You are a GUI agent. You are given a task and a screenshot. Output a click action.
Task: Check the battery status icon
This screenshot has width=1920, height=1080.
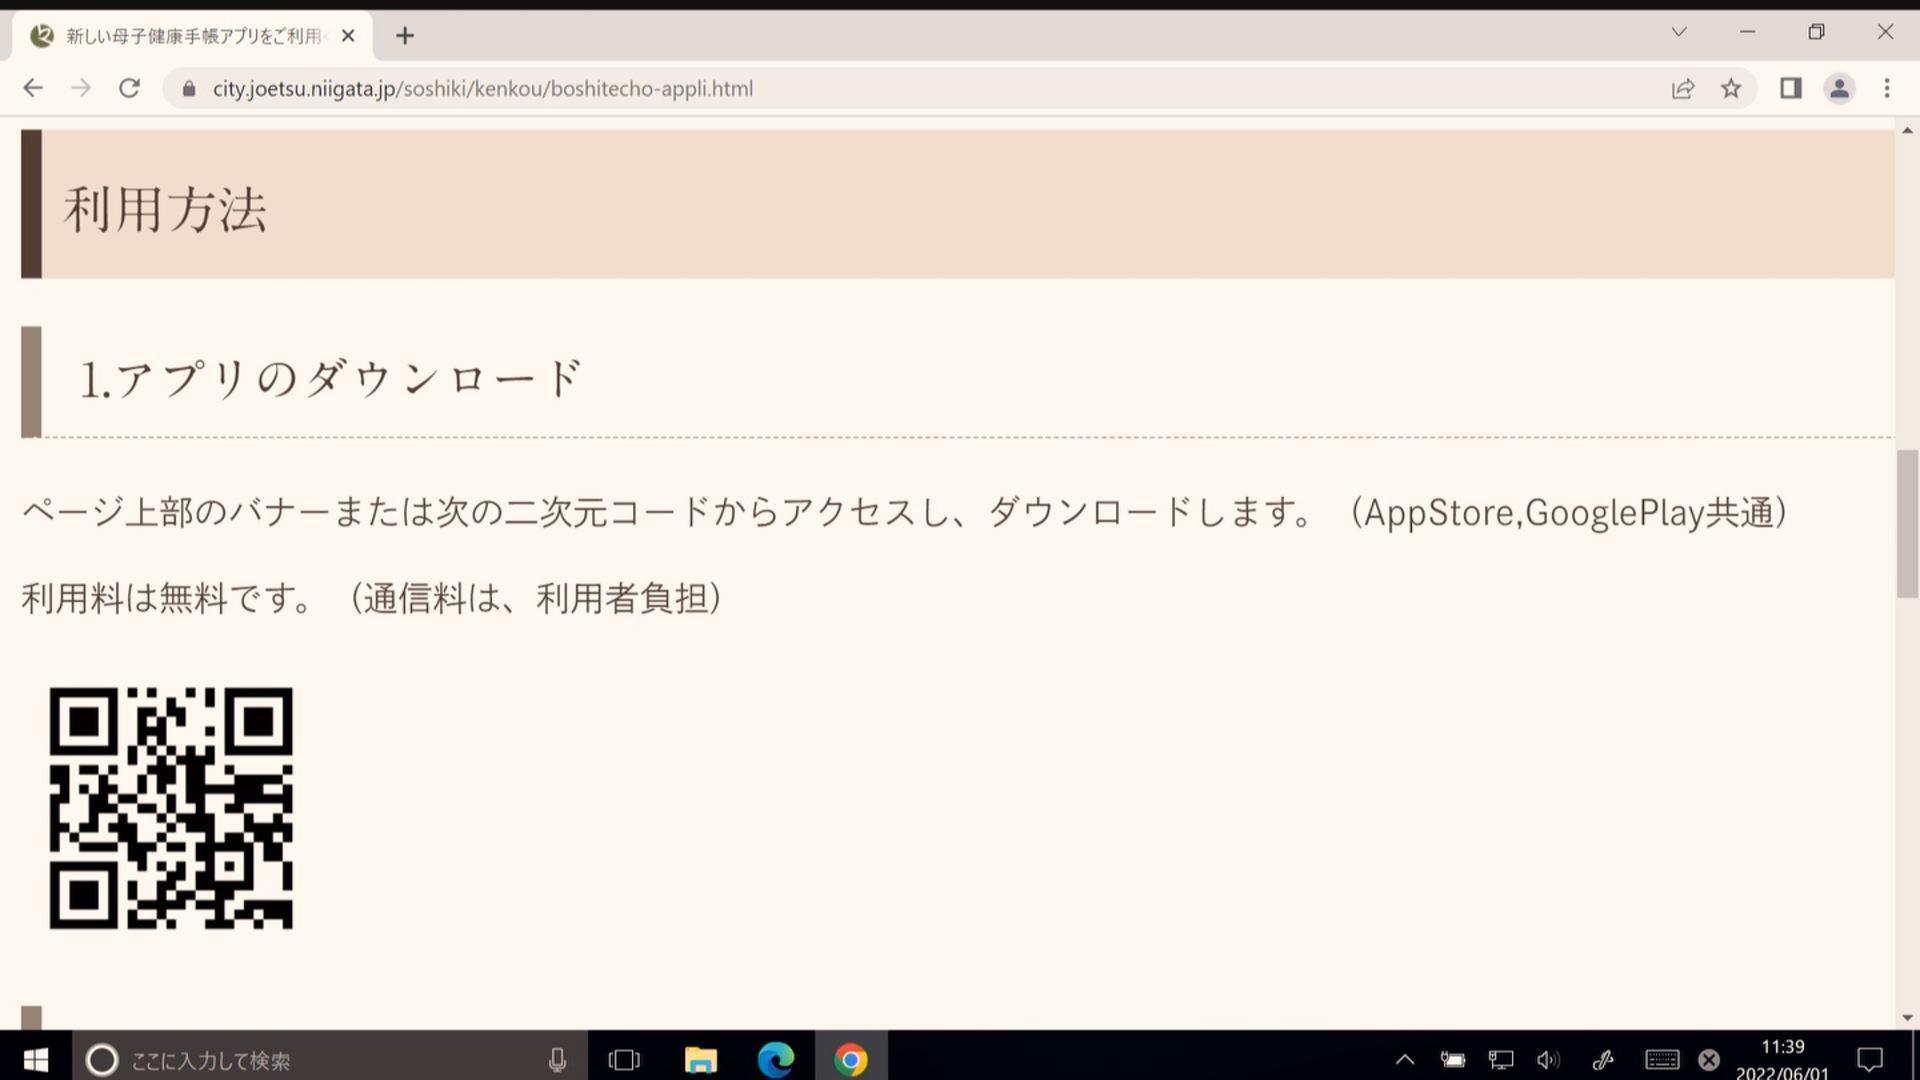(x=1452, y=1060)
